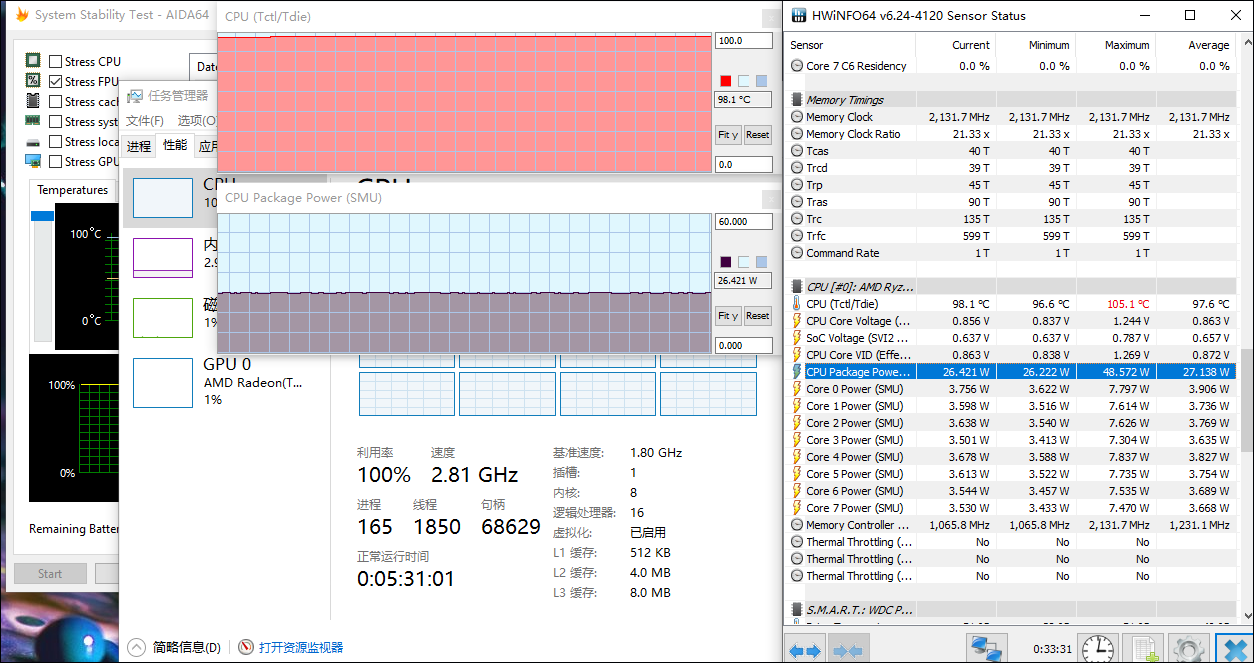Click Reset on the CPU Package Power graph

[x=758, y=316]
